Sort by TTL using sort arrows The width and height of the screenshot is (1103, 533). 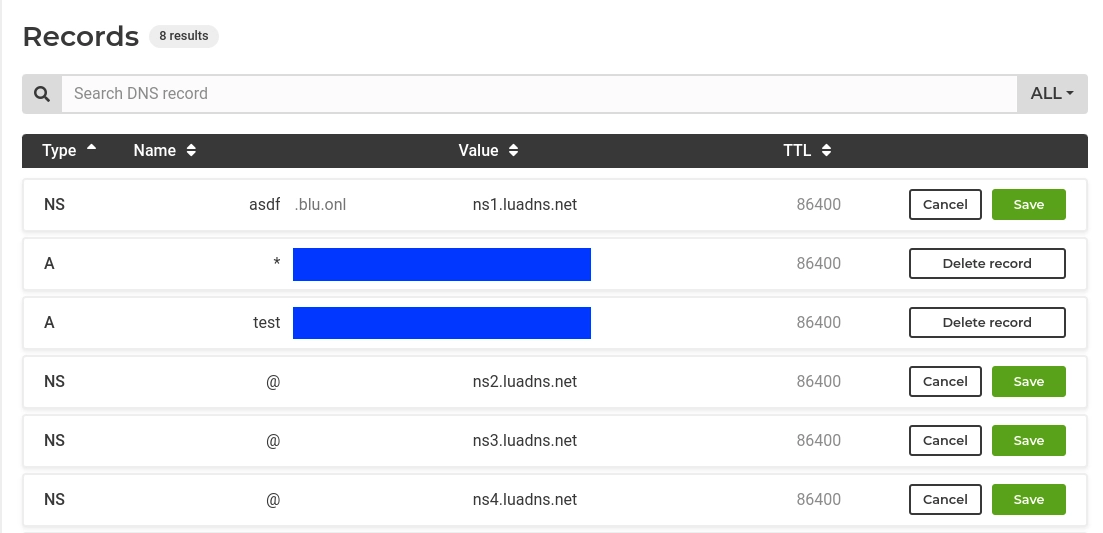click(827, 150)
